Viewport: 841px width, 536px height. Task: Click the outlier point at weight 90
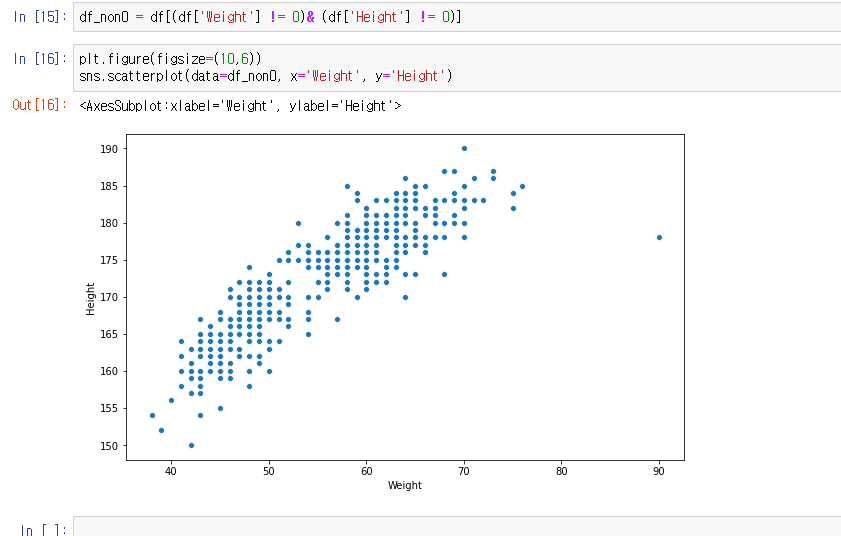pyautogui.click(x=659, y=237)
